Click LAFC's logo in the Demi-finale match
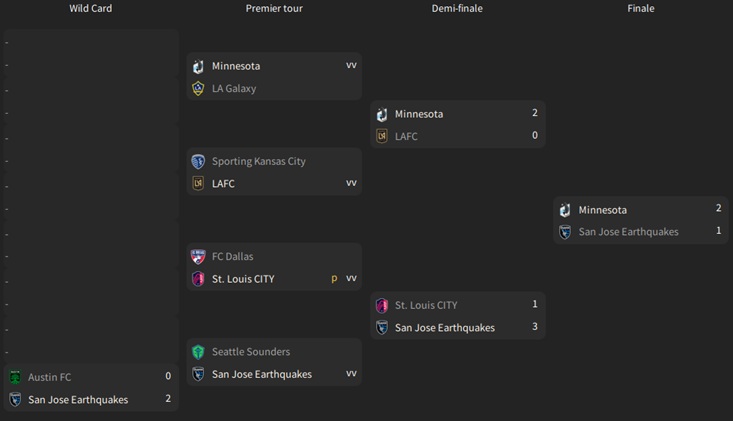This screenshot has width=733, height=421. [x=381, y=136]
